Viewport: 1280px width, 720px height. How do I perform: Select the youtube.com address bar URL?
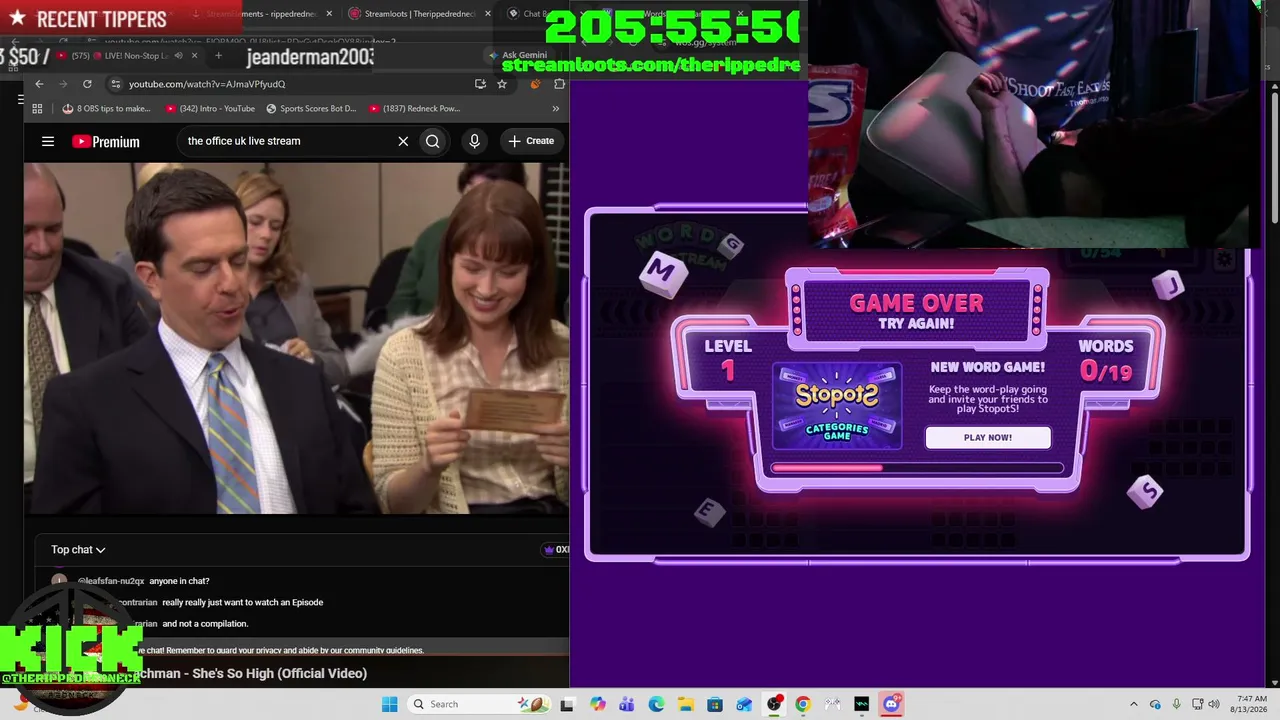tap(207, 84)
